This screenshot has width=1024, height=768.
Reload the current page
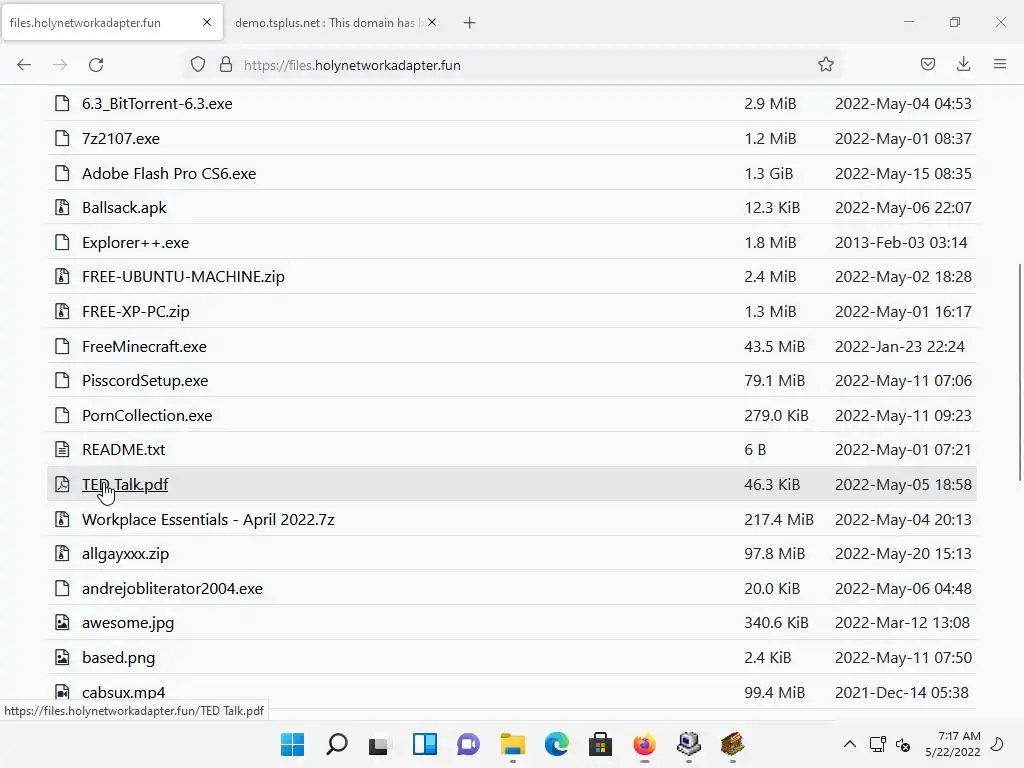[96, 65]
